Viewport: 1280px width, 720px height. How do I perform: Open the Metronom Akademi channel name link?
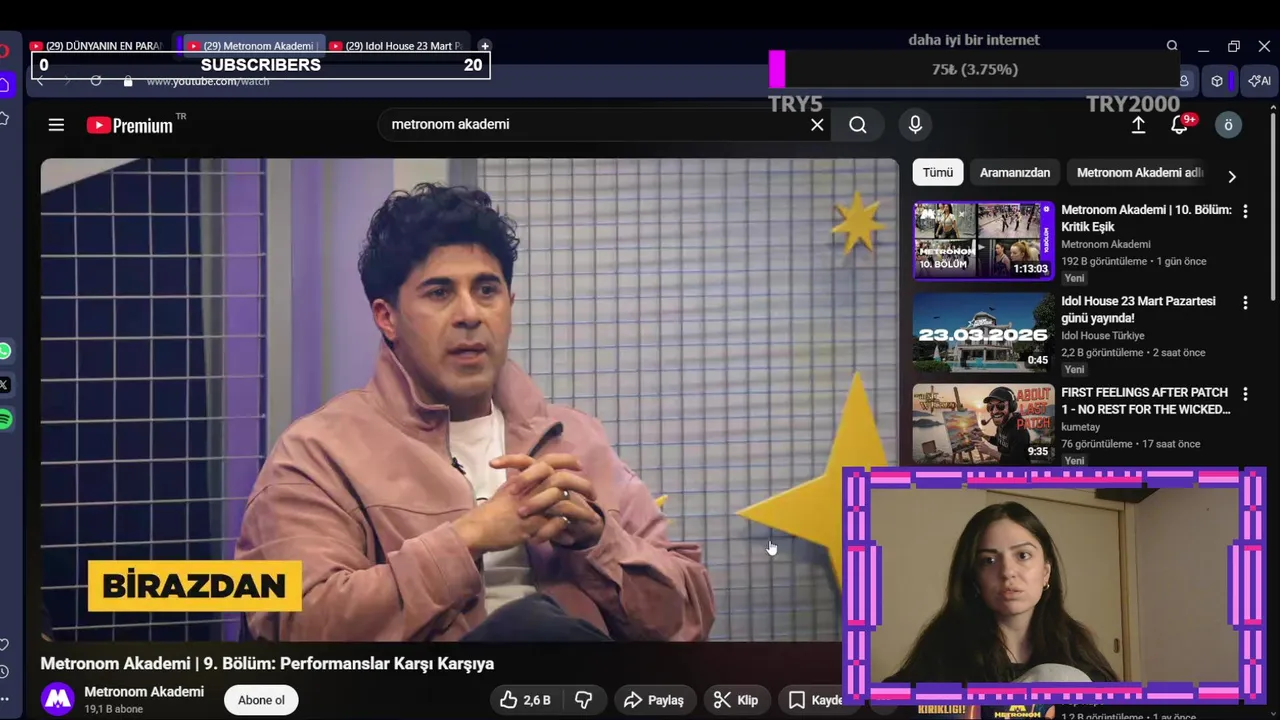pyautogui.click(x=144, y=692)
